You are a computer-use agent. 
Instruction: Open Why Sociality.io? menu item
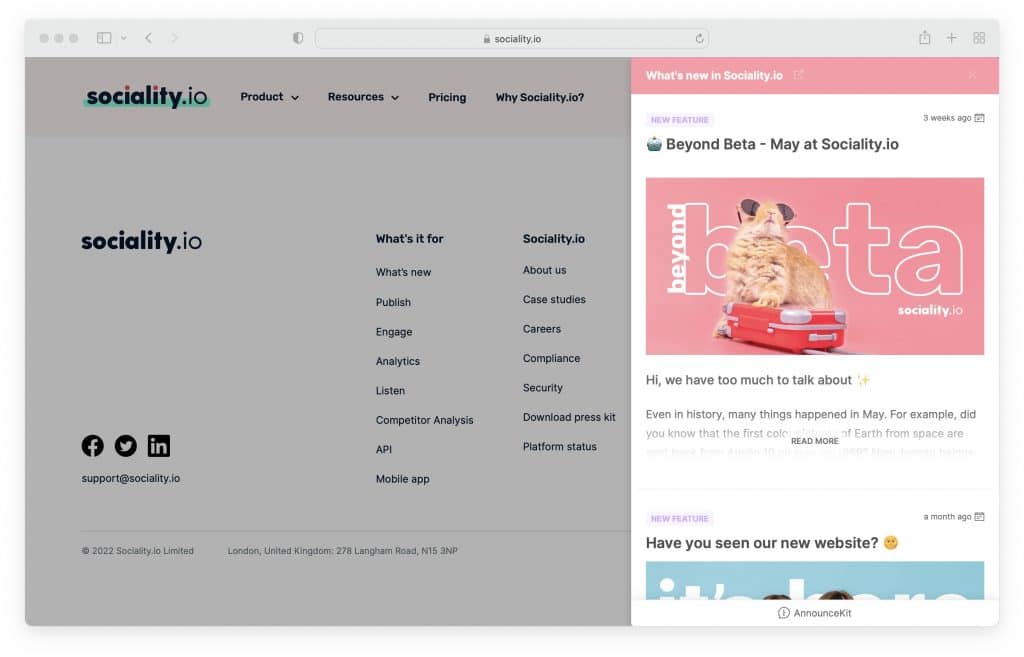539,97
